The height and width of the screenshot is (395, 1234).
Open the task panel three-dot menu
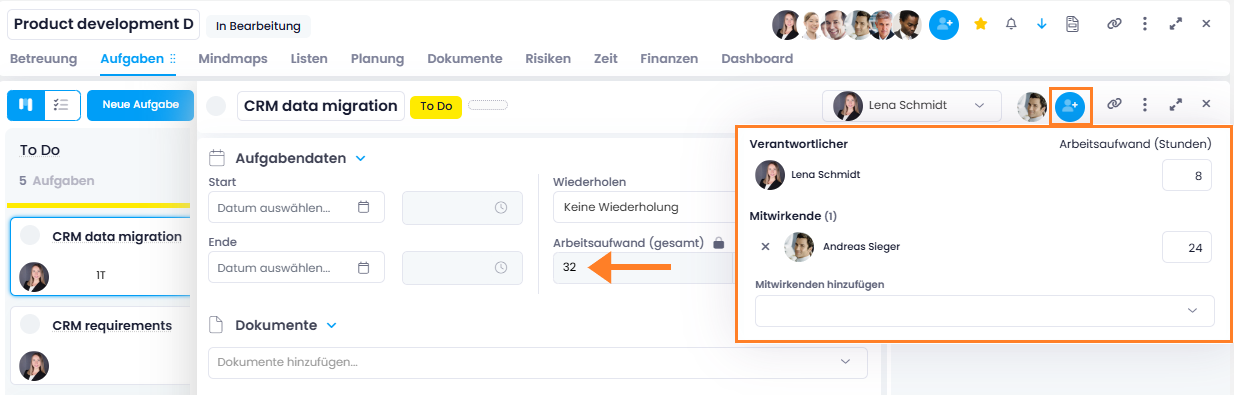[x=1144, y=104]
